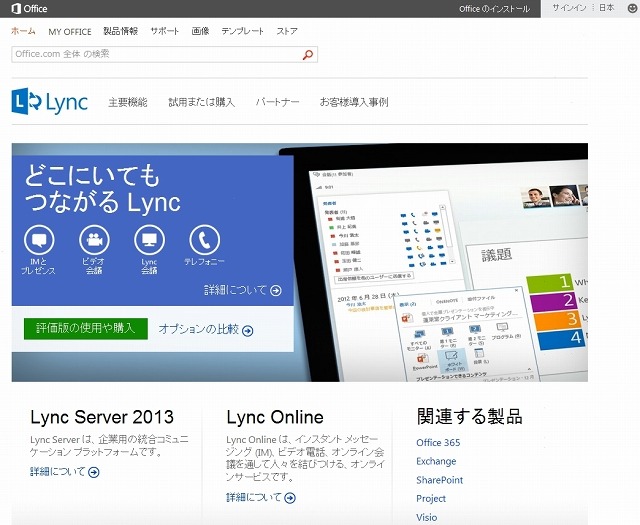This screenshot has width=640, height=525.
Task: Click the Lync Server 2013 heading
Action: pos(102,417)
